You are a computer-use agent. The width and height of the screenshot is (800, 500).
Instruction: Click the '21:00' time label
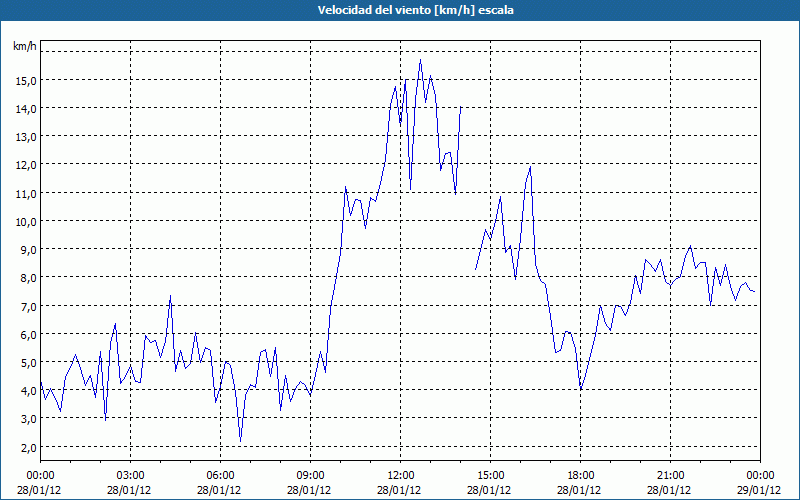point(670,476)
